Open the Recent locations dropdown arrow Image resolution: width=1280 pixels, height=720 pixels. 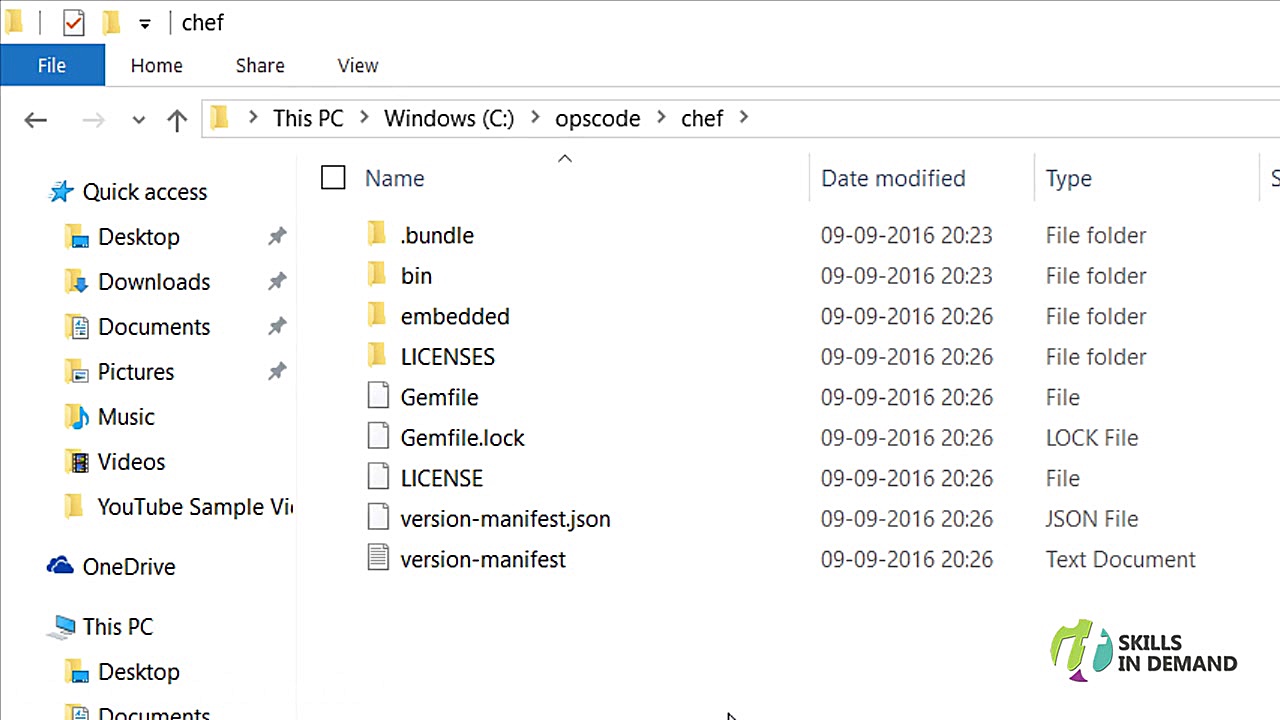coord(139,120)
